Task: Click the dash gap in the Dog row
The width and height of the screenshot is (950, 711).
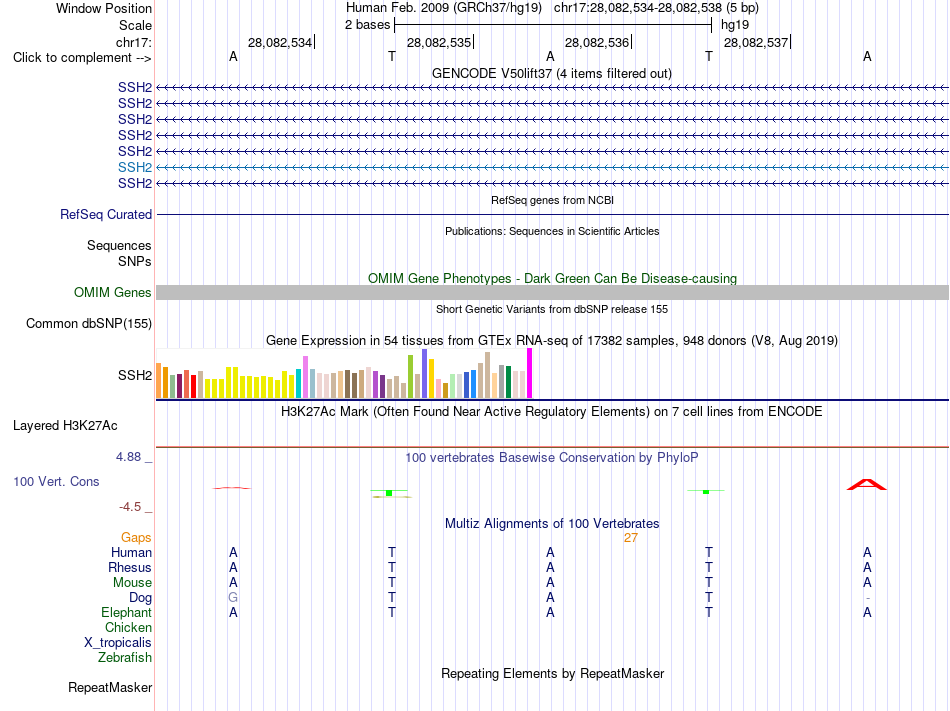Action: (868, 598)
